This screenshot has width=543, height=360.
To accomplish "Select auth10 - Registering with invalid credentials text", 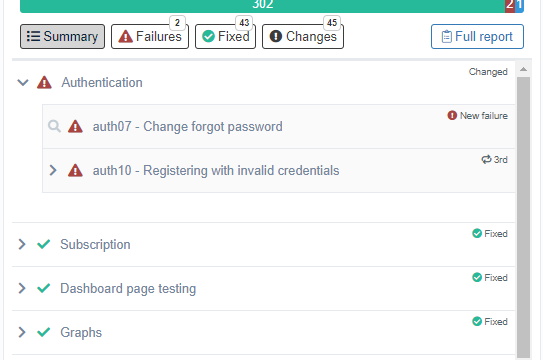I will 216,170.
